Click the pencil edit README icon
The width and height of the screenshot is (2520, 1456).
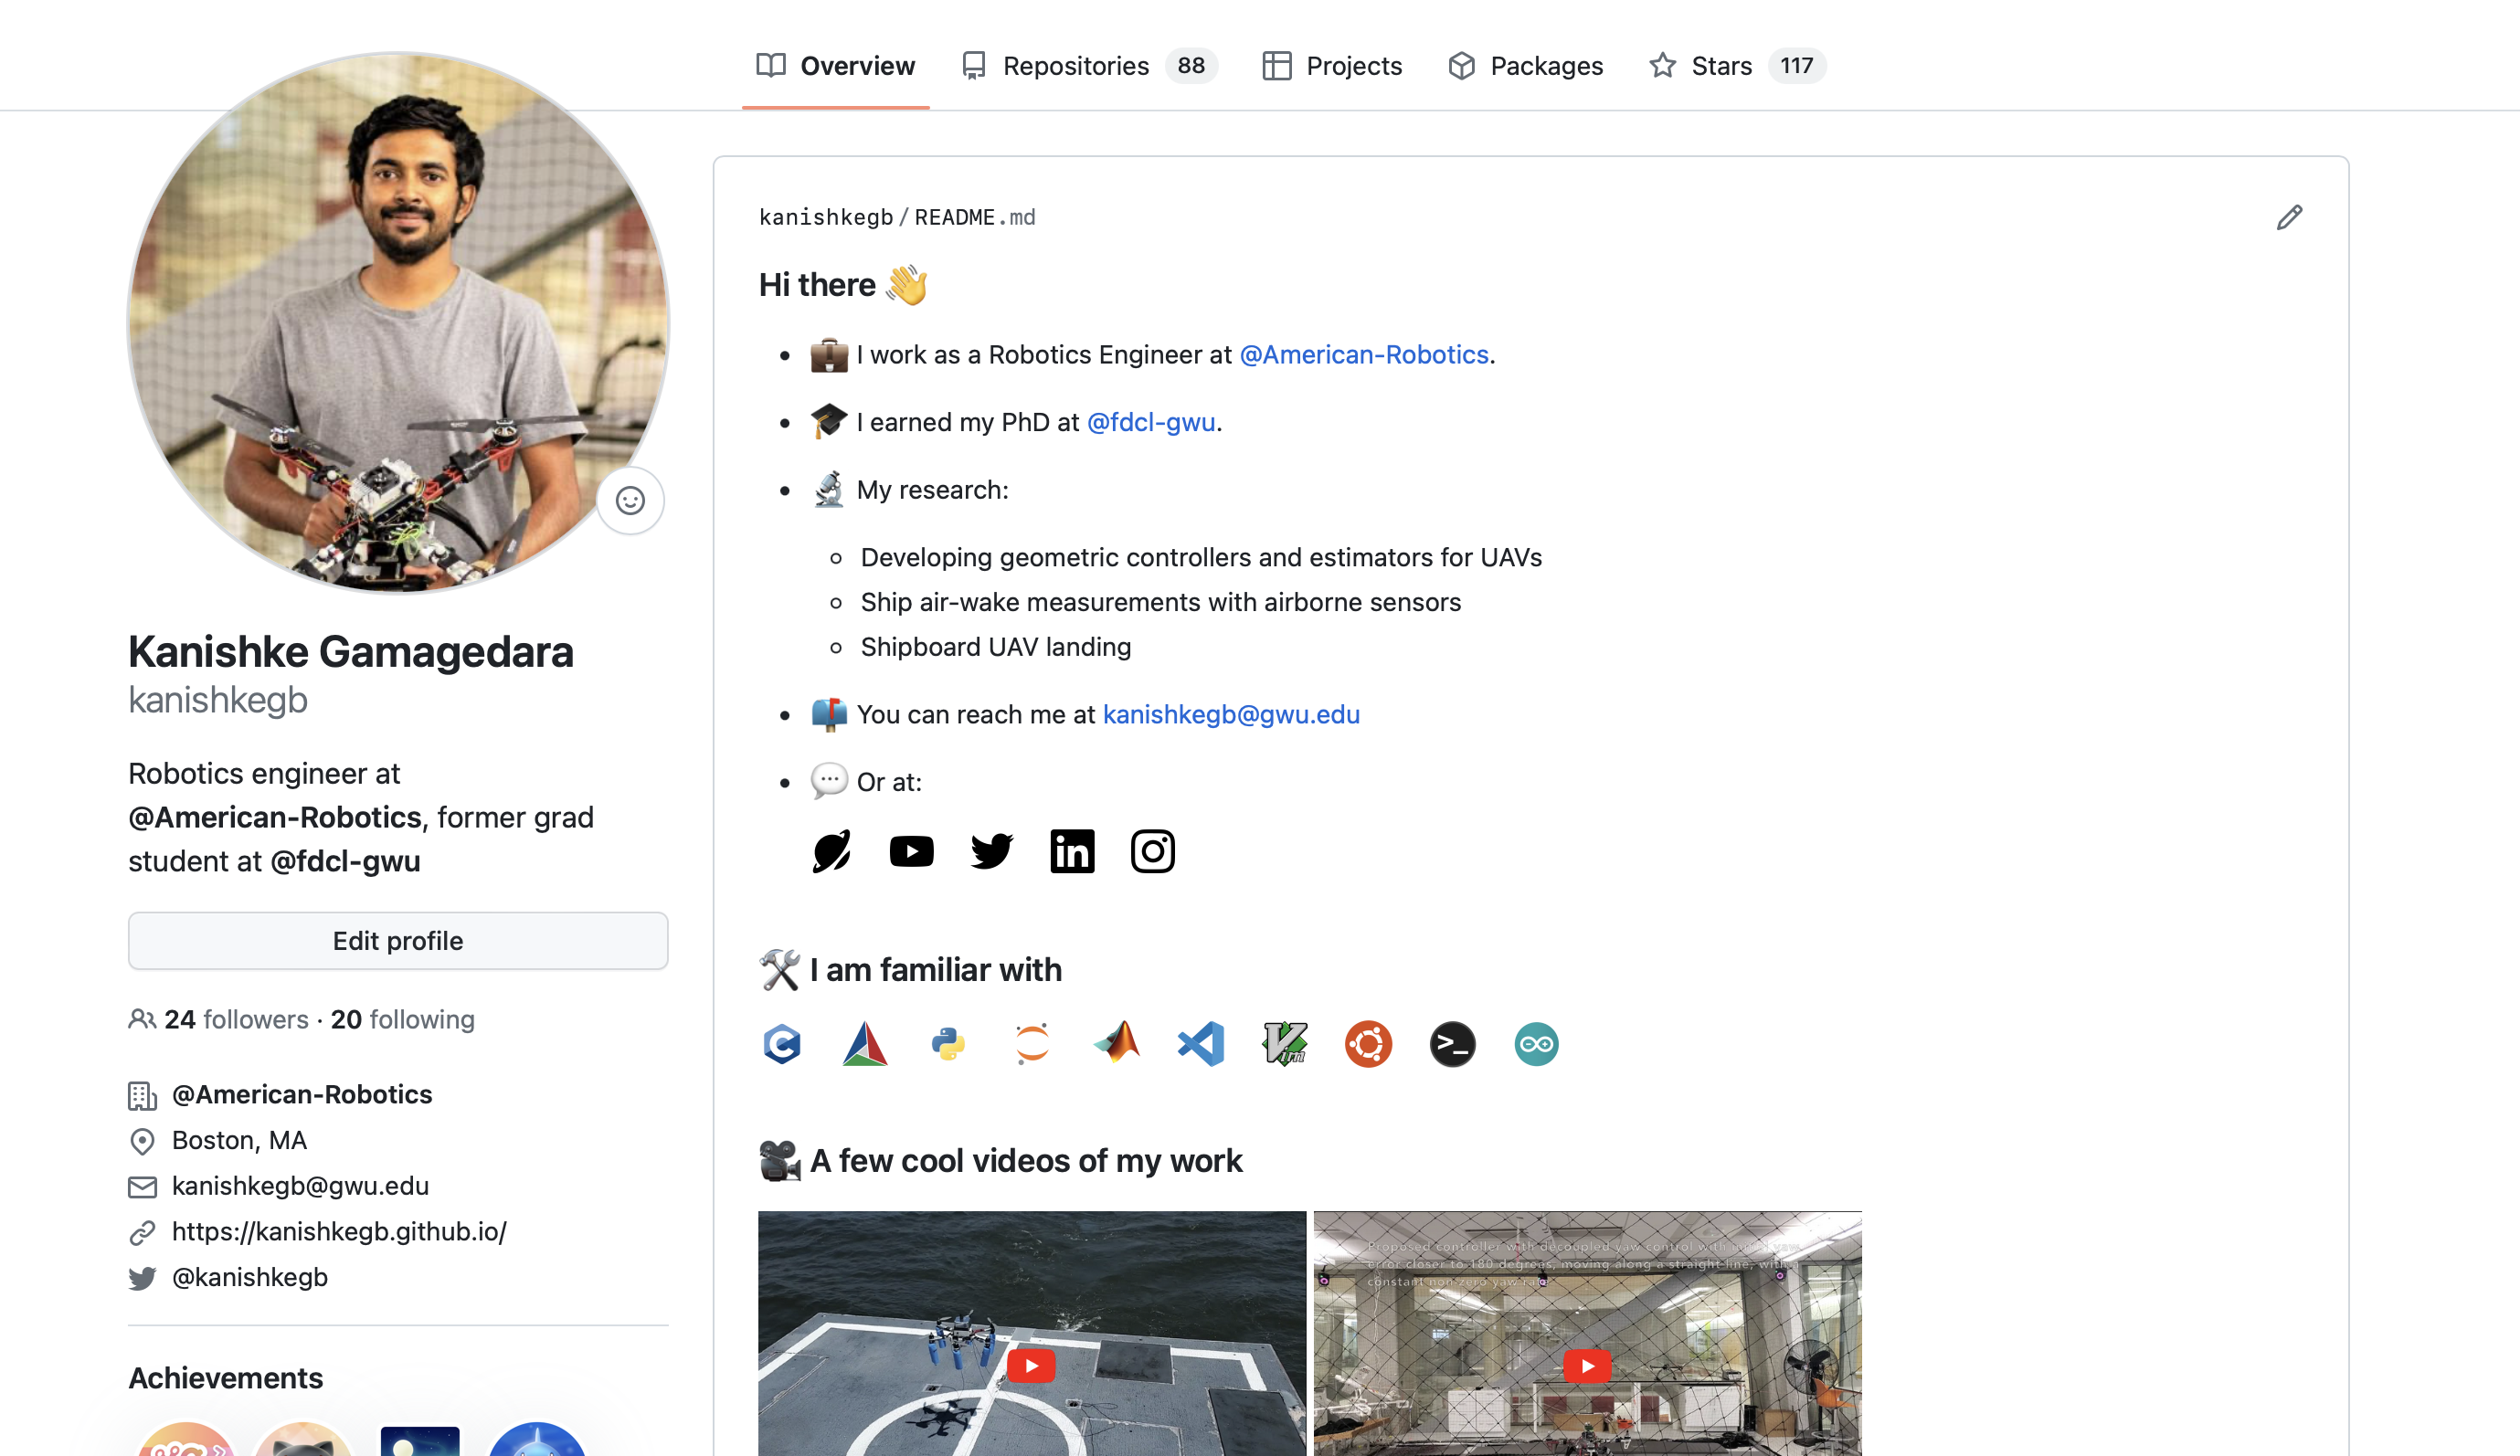pyautogui.click(x=2289, y=217)
